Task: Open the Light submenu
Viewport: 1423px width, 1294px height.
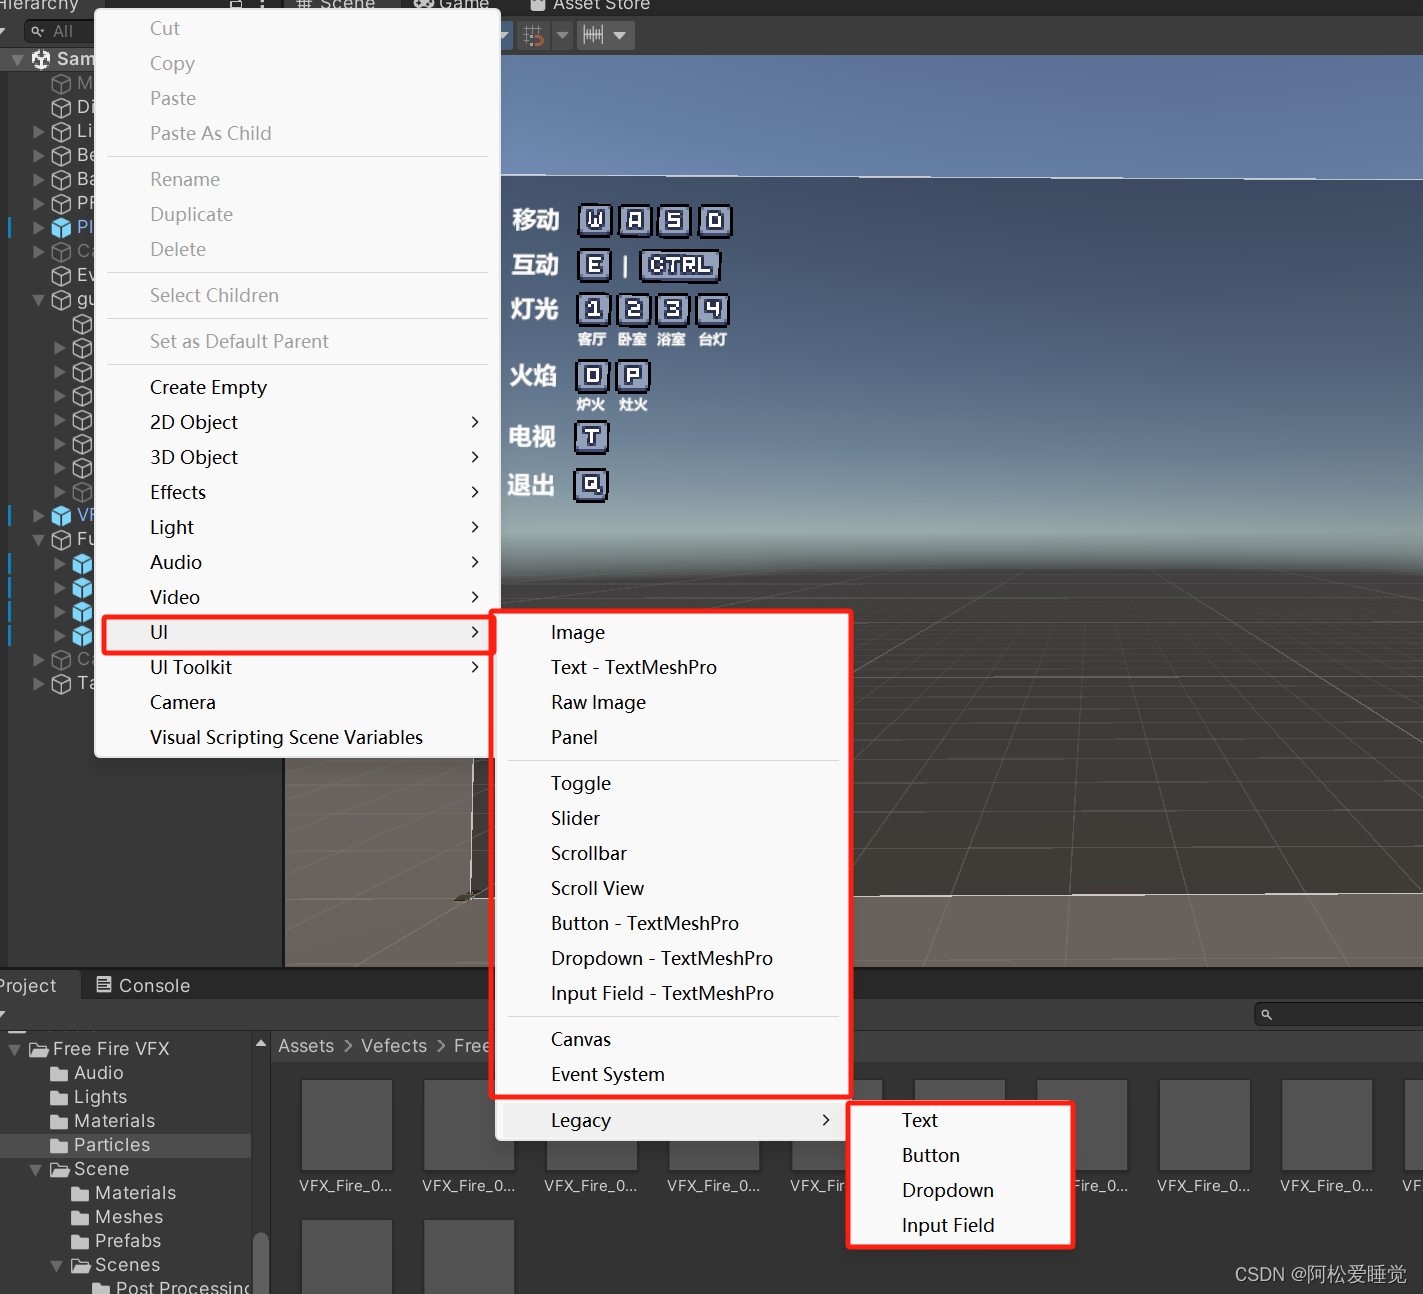Action: point(297,527)
